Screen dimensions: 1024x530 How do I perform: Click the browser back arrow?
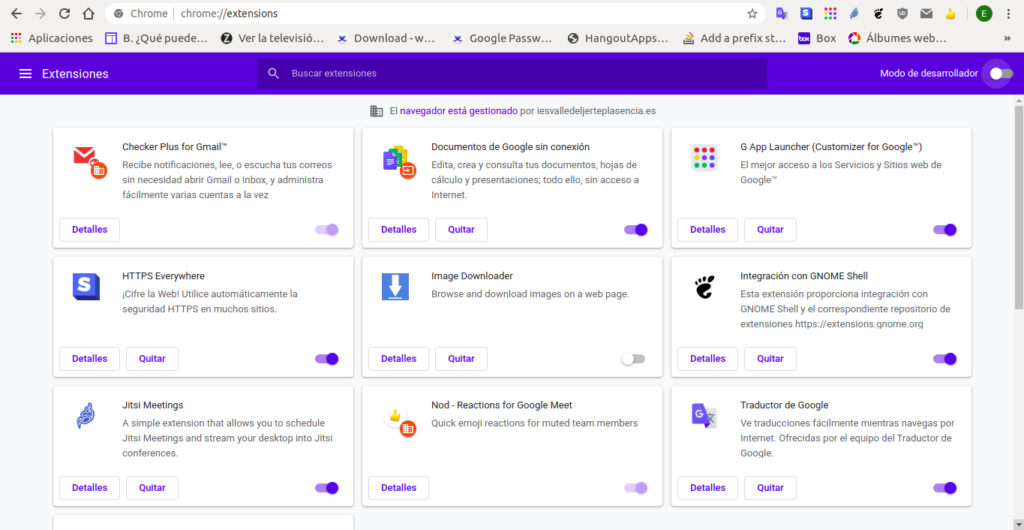(16, 14)
